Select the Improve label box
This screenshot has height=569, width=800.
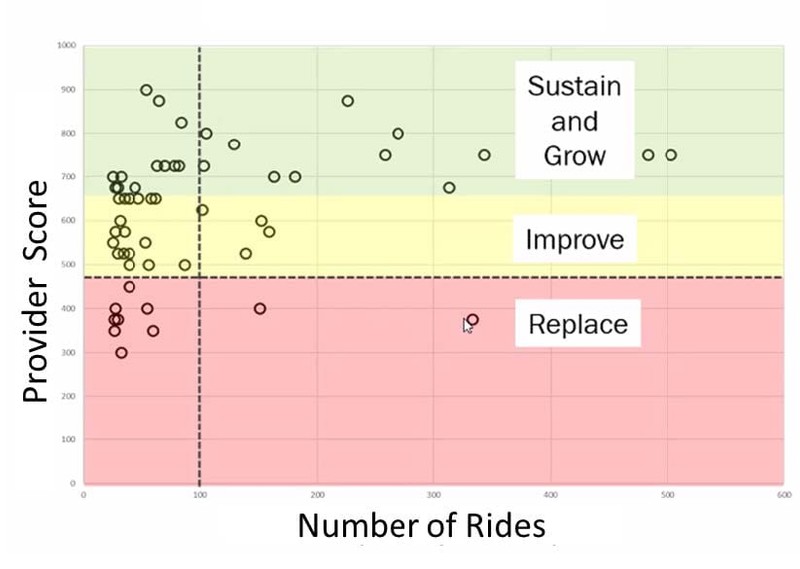(575, 239)
